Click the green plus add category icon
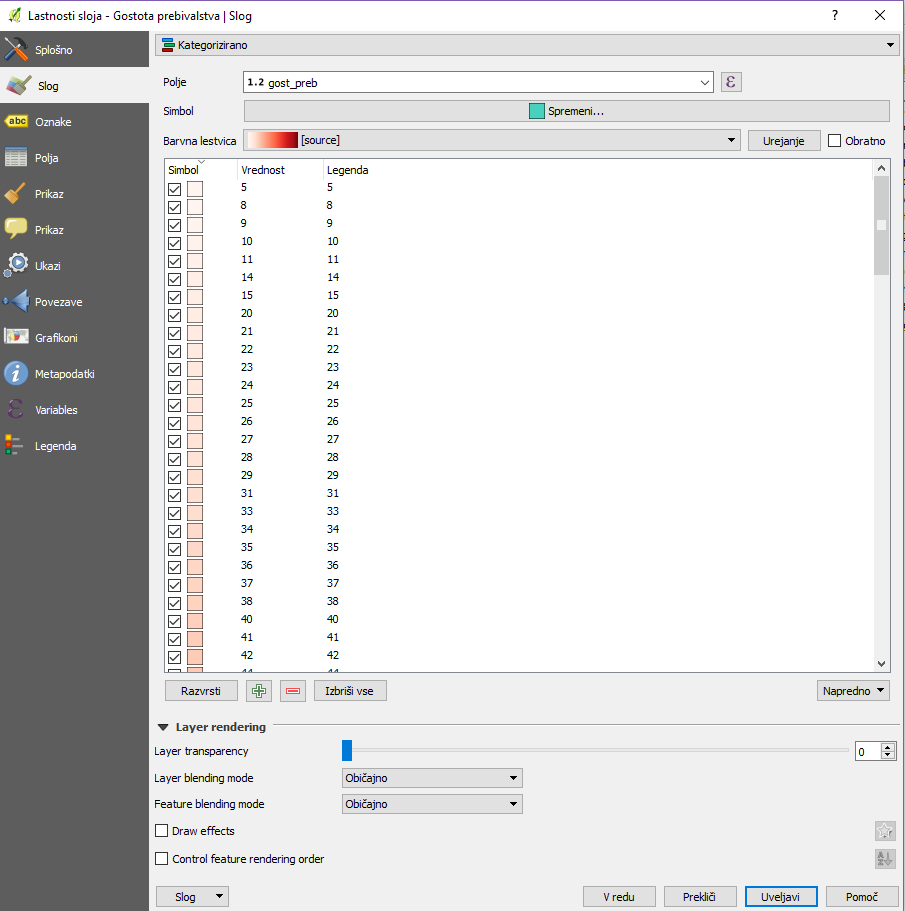The width and height of the screenshot is (905, 911). tap(259, 690)
